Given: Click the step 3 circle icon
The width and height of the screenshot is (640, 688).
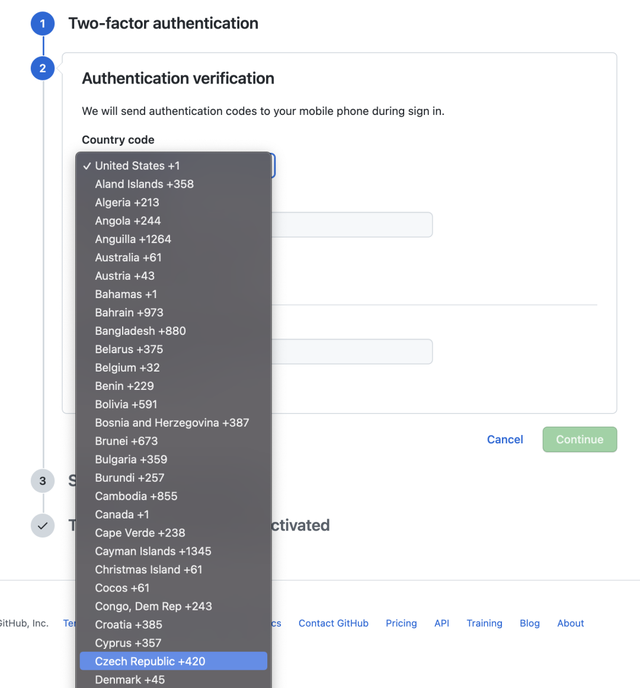Looking at the screenshot, I should (x=42, y=481).
